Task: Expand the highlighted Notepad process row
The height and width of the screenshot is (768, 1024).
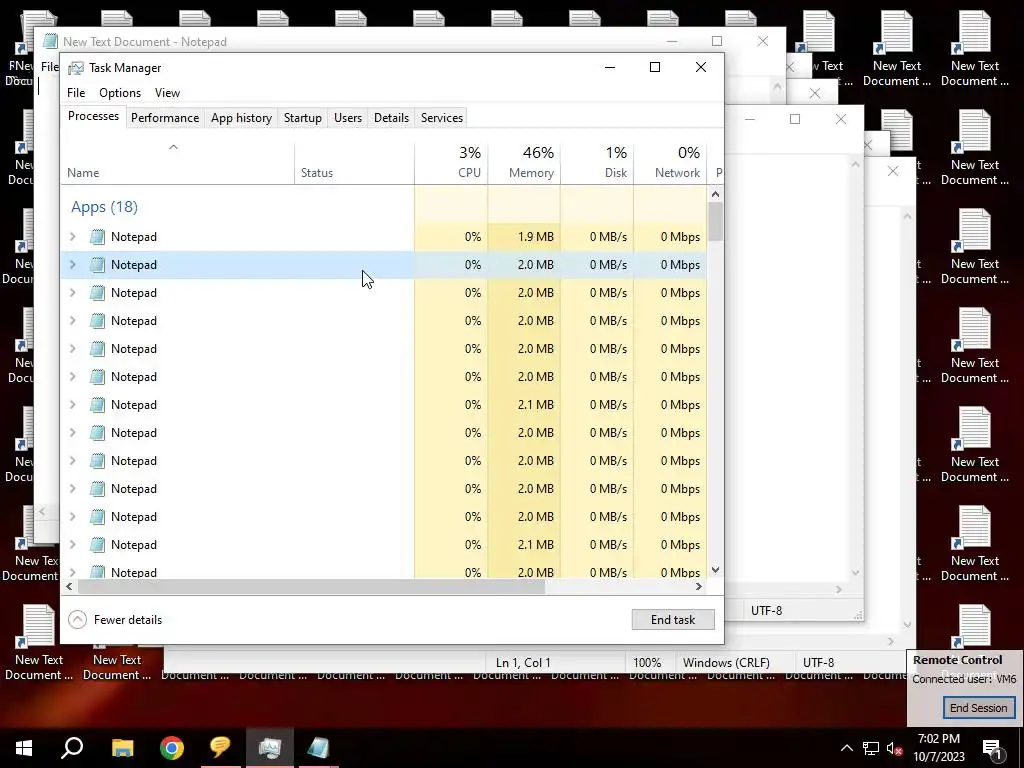Action: (72, 264)
